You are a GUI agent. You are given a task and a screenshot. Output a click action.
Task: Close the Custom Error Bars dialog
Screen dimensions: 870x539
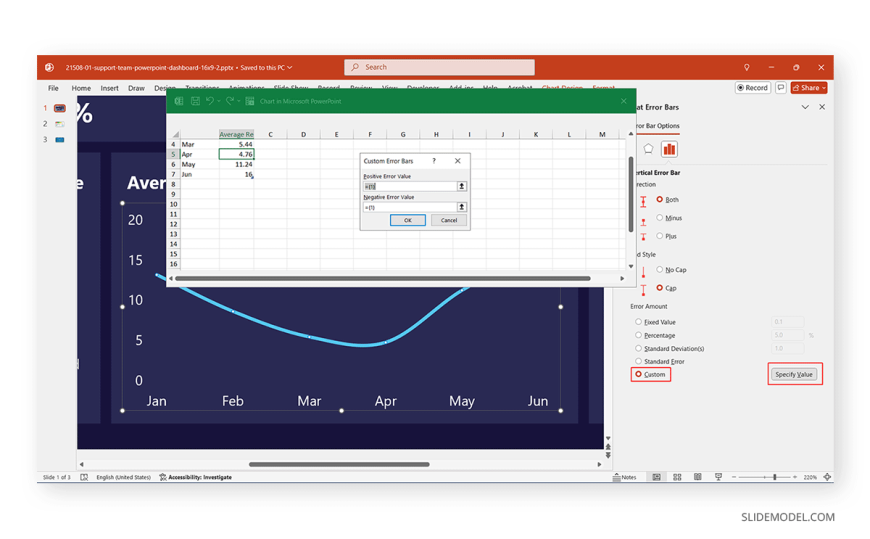458,161
